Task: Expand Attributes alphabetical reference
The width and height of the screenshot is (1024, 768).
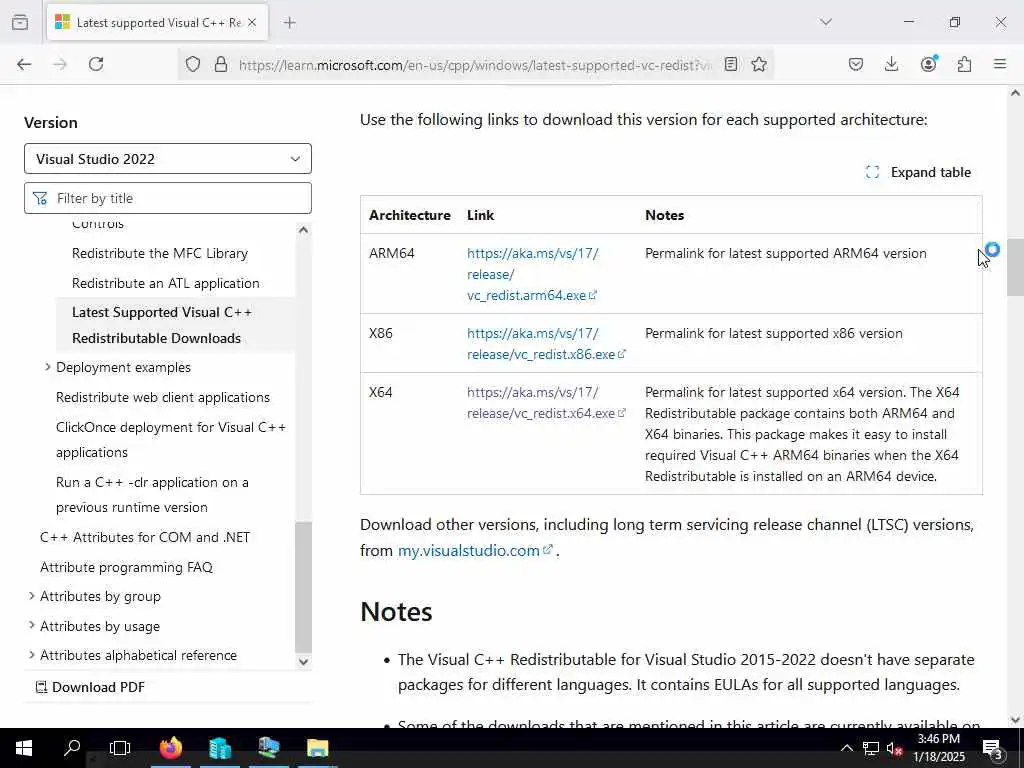Action: point(31,655)
